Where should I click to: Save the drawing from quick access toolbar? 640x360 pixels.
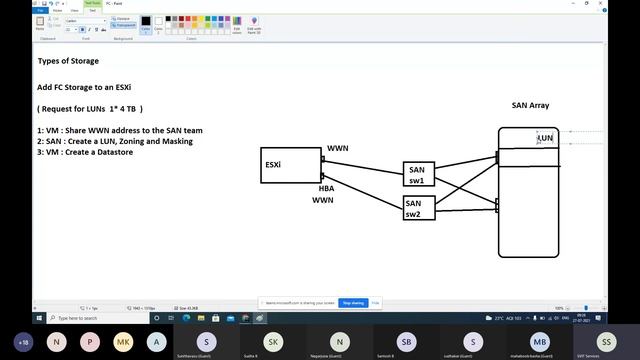pos(44,3)
